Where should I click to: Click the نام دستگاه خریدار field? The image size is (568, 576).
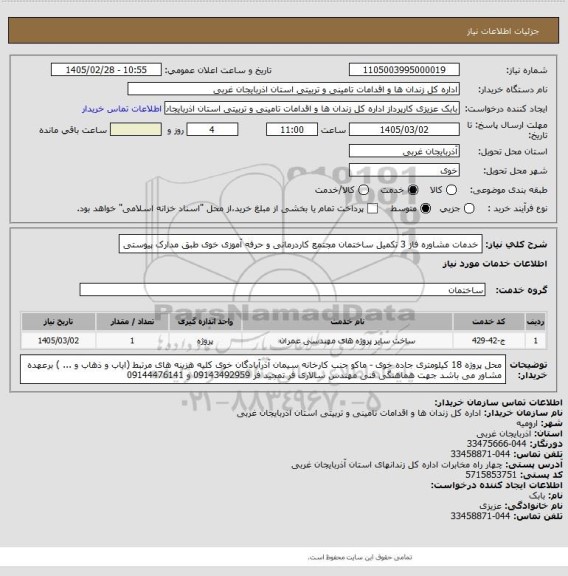pyautogui.click(x=293, y=89)
